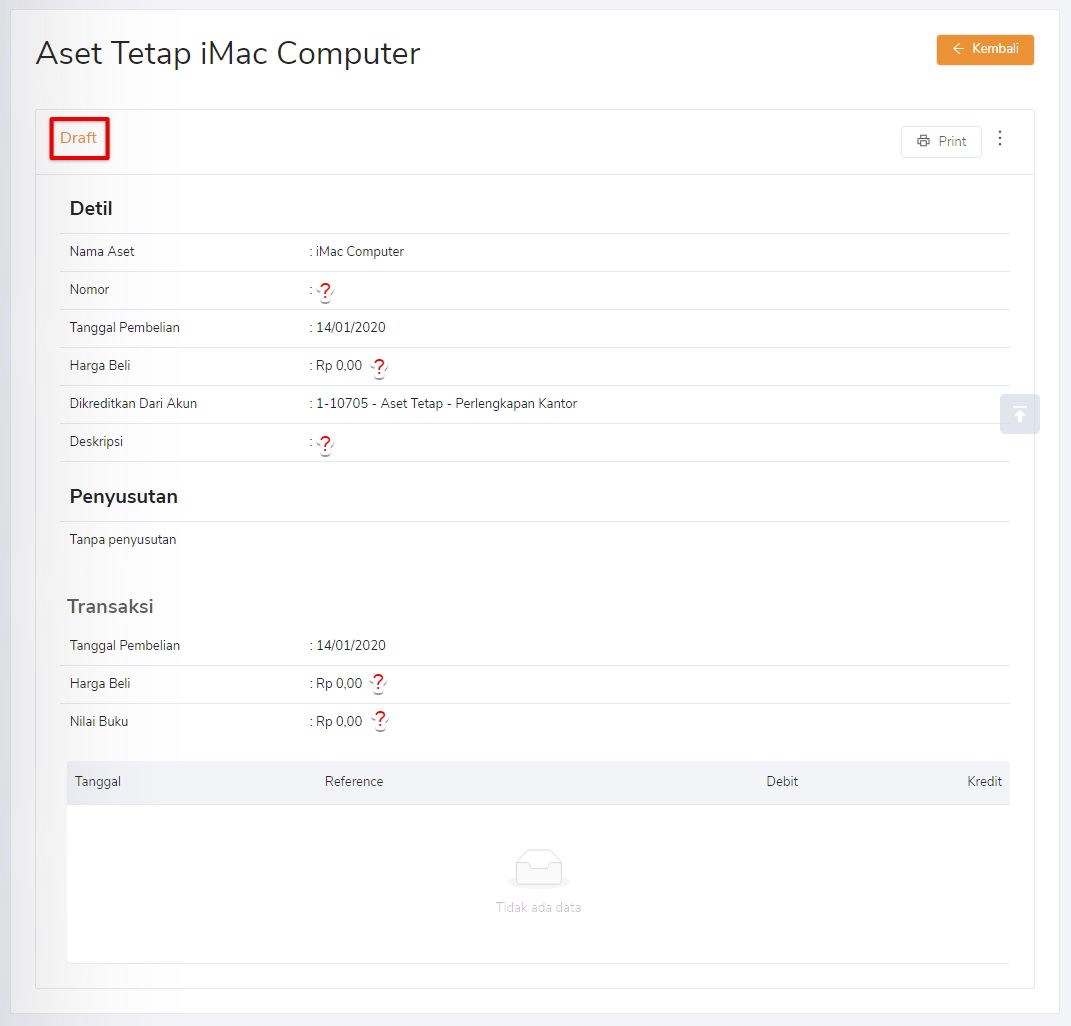Click the red question mark beside Nomor
This screenshot has width=1071, height=1026.
point(325,293)
